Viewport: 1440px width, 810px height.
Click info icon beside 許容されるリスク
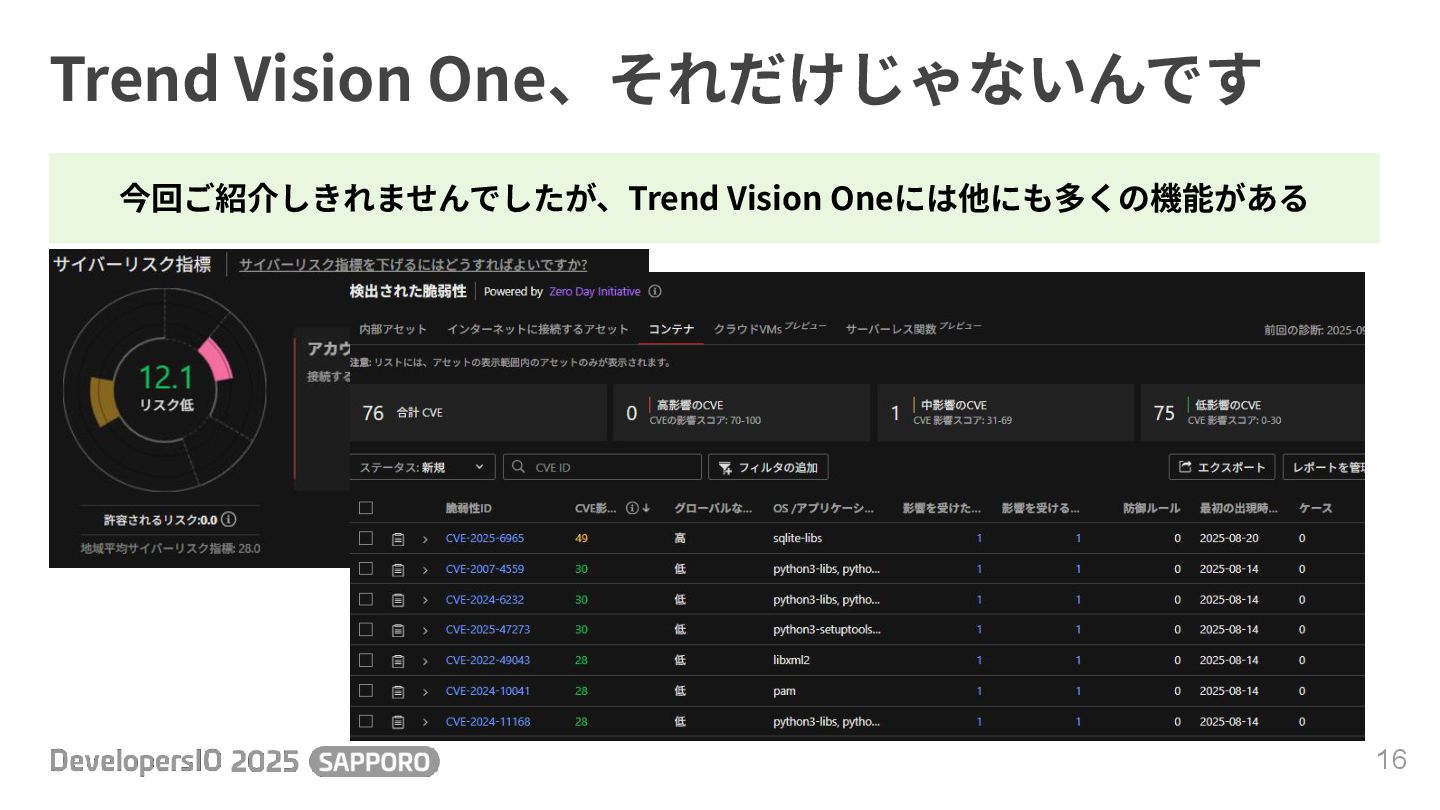point(229,520)
